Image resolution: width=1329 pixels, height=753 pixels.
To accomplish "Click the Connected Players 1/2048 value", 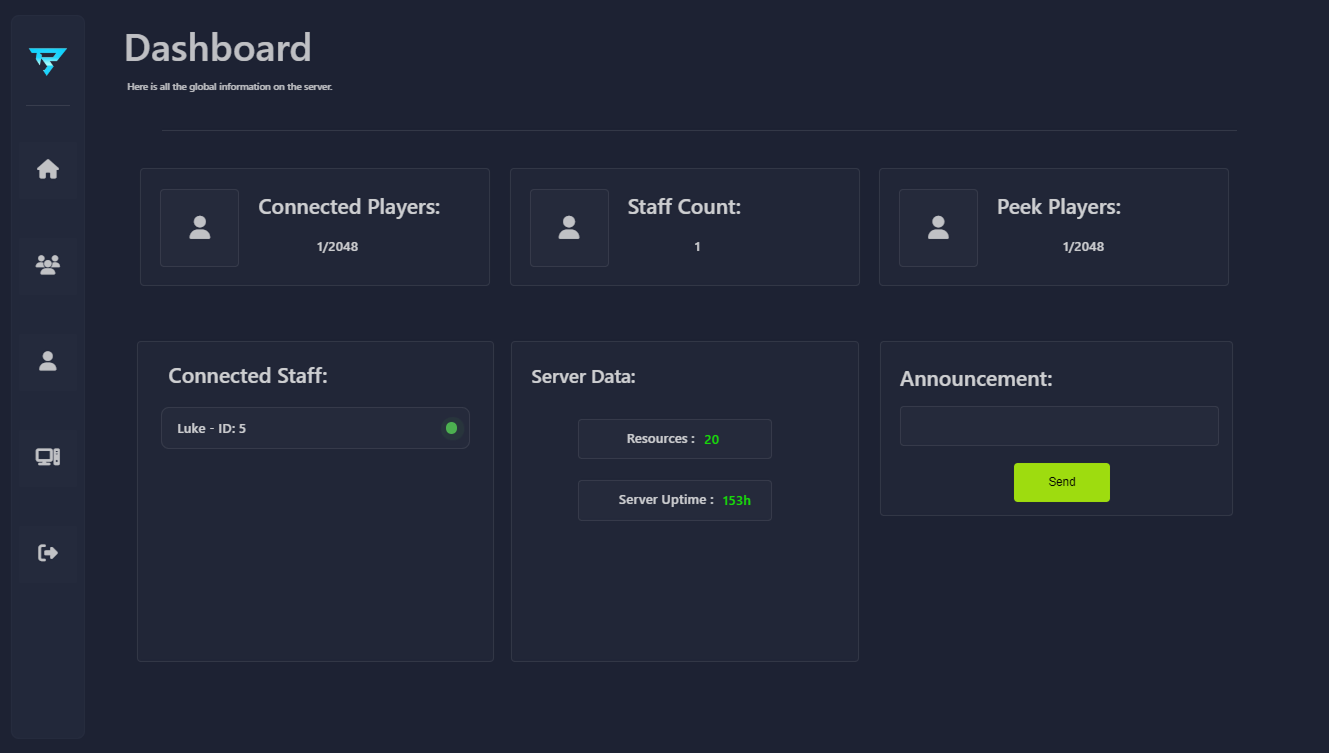I will tap(337, 247).
